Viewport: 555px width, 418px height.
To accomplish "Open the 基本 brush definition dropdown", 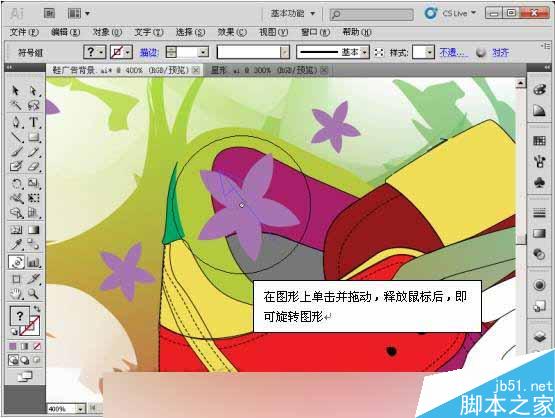I will (x=365, y=52).
